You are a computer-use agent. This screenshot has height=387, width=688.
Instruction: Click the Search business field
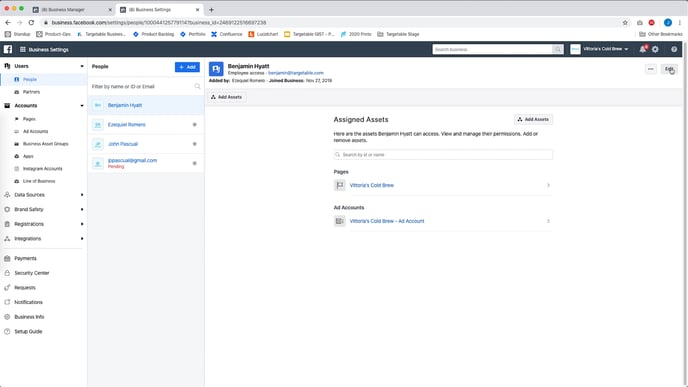(x=492, y=49)
